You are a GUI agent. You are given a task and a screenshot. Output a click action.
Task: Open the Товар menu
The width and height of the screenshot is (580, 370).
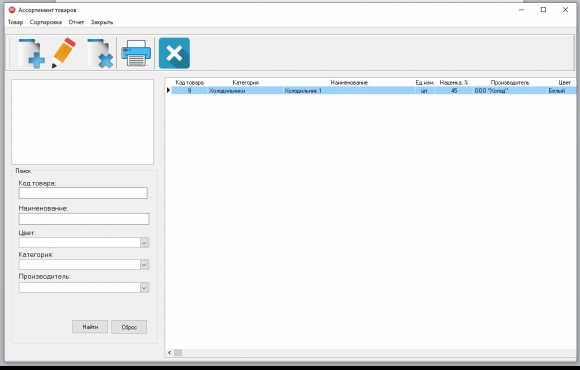tap(16, 22)
